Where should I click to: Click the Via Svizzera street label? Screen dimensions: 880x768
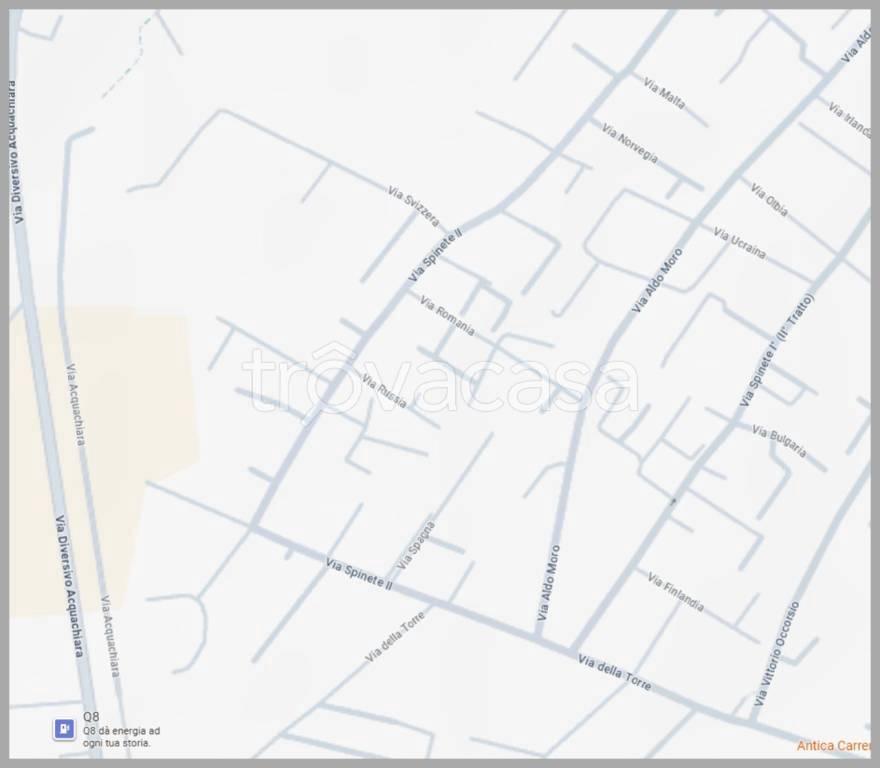[413, 204]
